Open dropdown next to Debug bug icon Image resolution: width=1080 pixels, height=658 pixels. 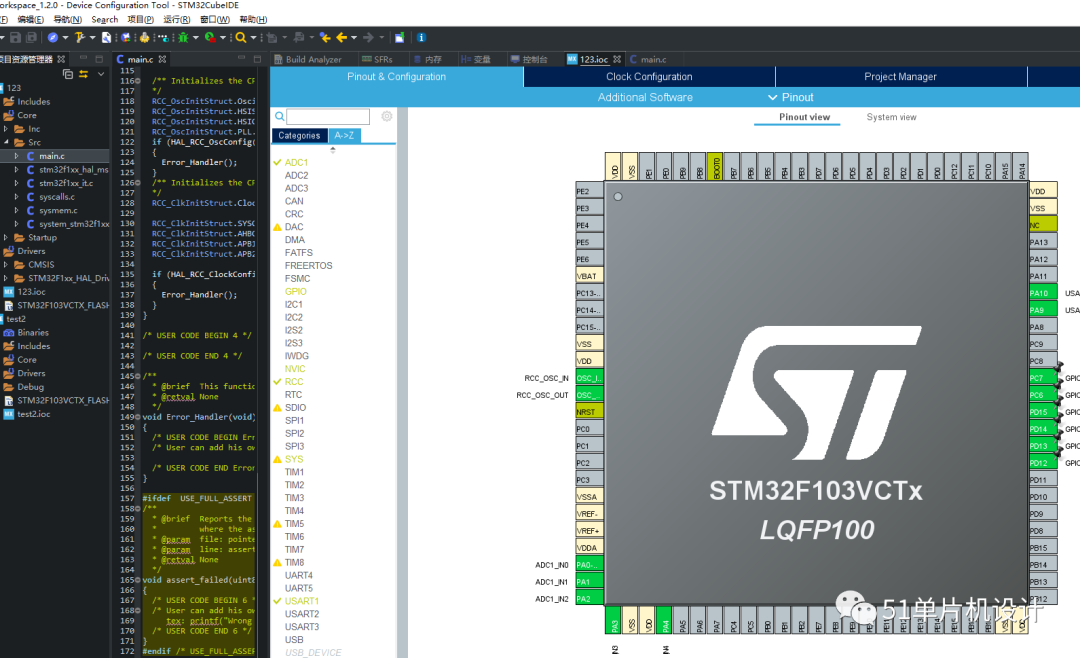196,37
